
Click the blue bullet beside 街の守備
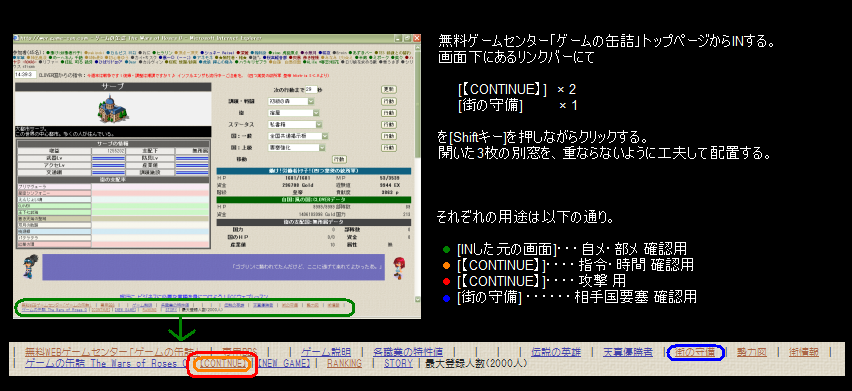pyautogui.click(x=447, y=297)
